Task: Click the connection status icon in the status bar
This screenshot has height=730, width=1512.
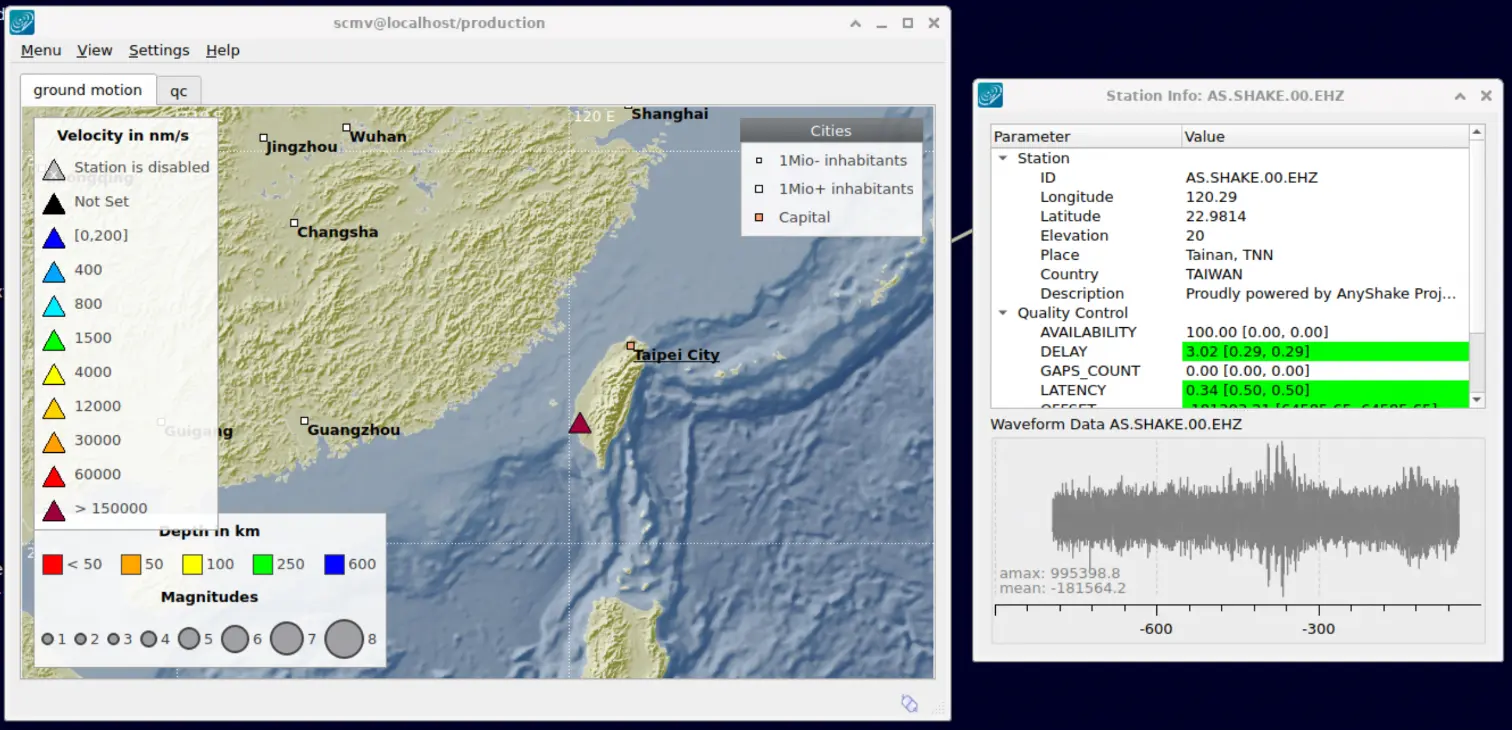Action: [909, 703]
